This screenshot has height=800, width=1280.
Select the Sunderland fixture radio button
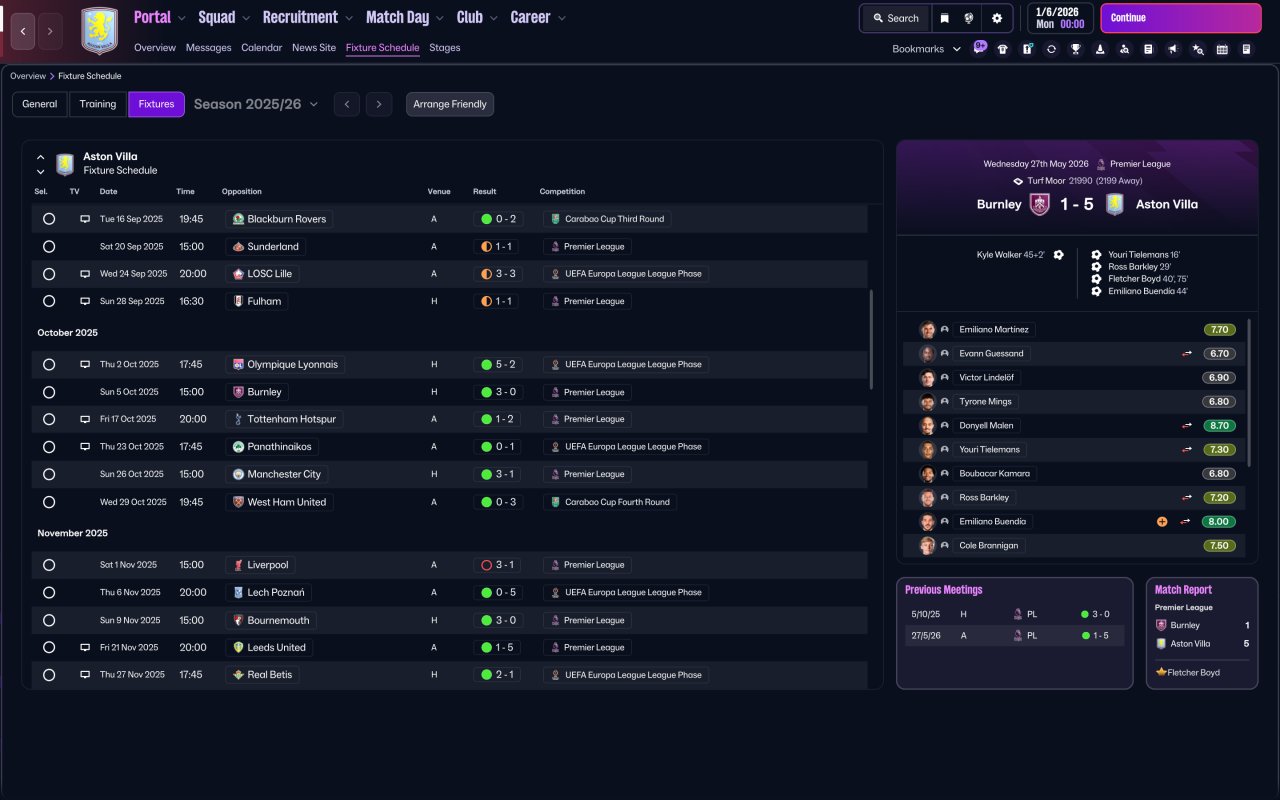point(49,246)
